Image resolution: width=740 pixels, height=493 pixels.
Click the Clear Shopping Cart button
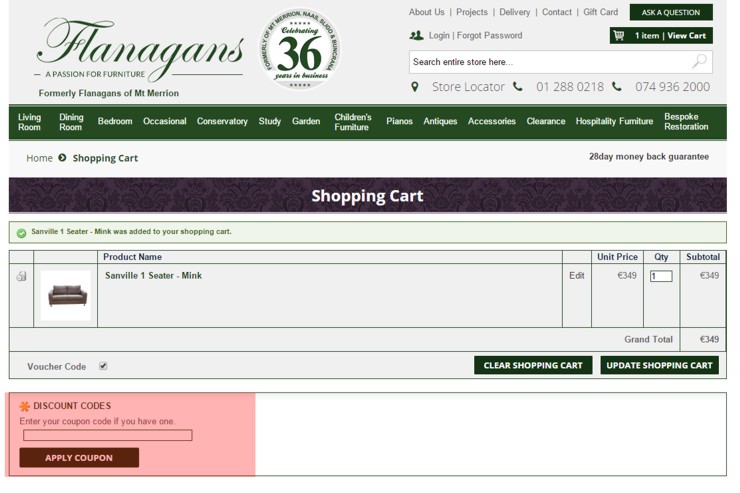[533, 365]
